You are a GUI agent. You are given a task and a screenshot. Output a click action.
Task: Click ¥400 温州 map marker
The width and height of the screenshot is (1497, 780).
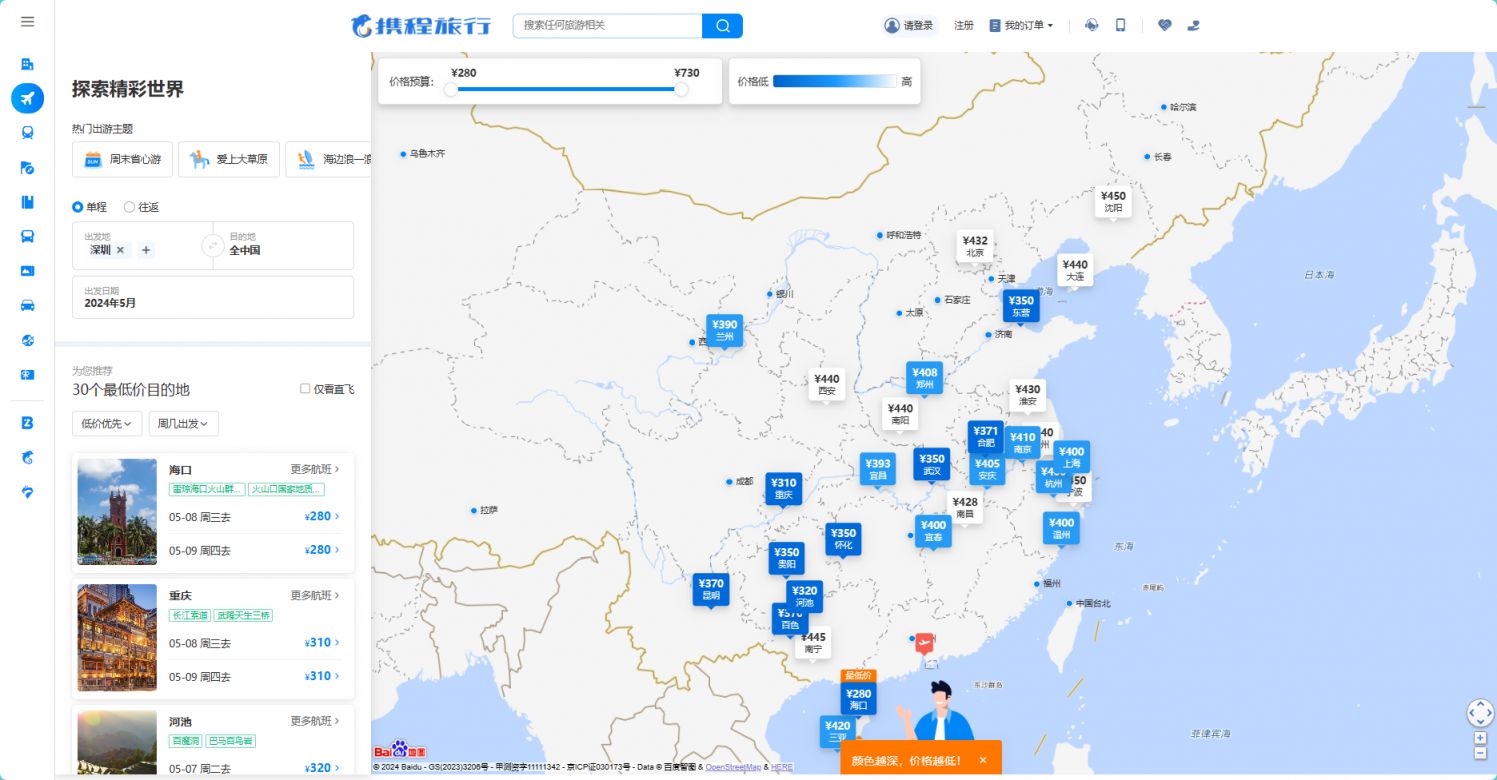click(x=1061, y=528)
